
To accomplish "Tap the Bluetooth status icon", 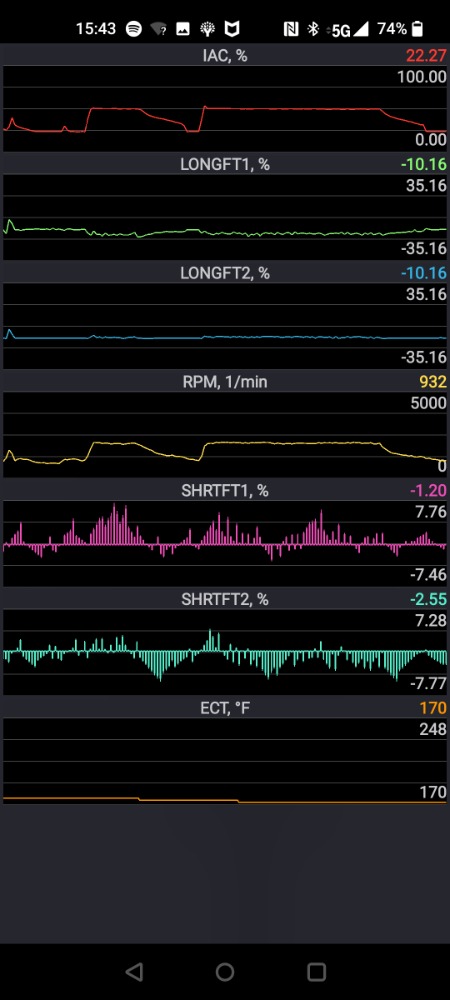I will click(313, 29).
